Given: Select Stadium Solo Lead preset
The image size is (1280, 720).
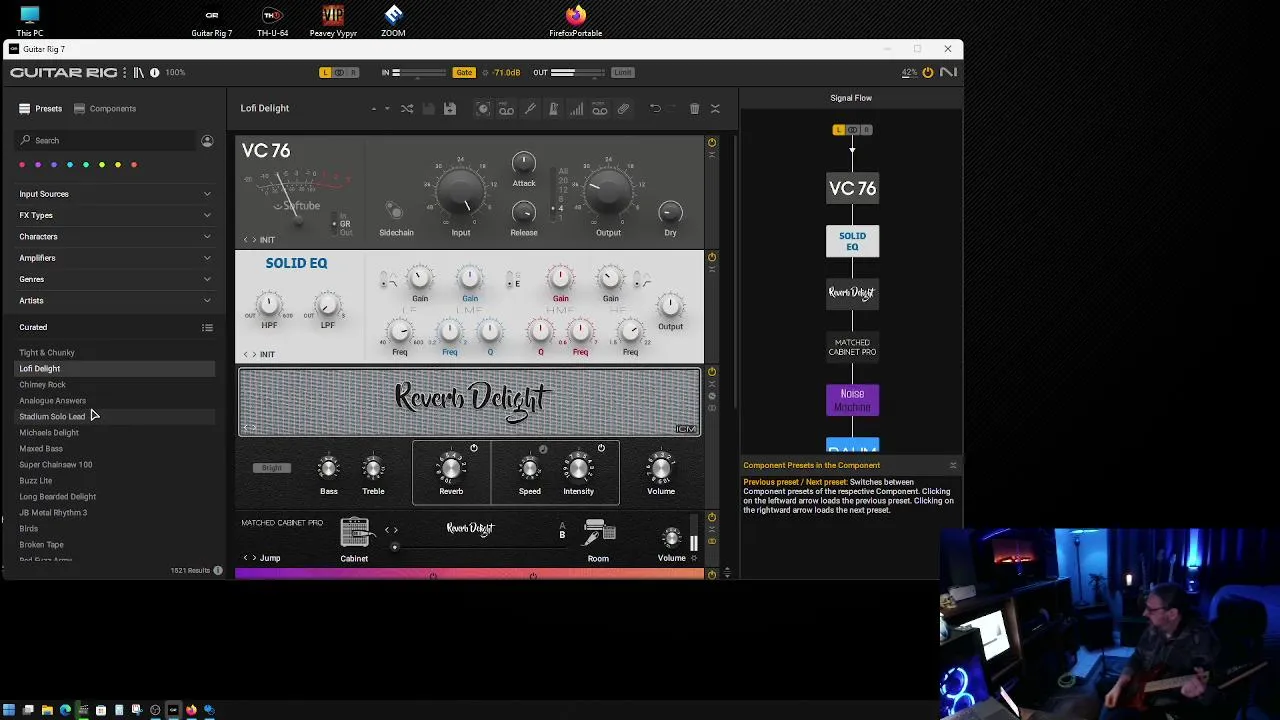Looking at the screenshot, I should pyautogui.click(x=115, y=417).
